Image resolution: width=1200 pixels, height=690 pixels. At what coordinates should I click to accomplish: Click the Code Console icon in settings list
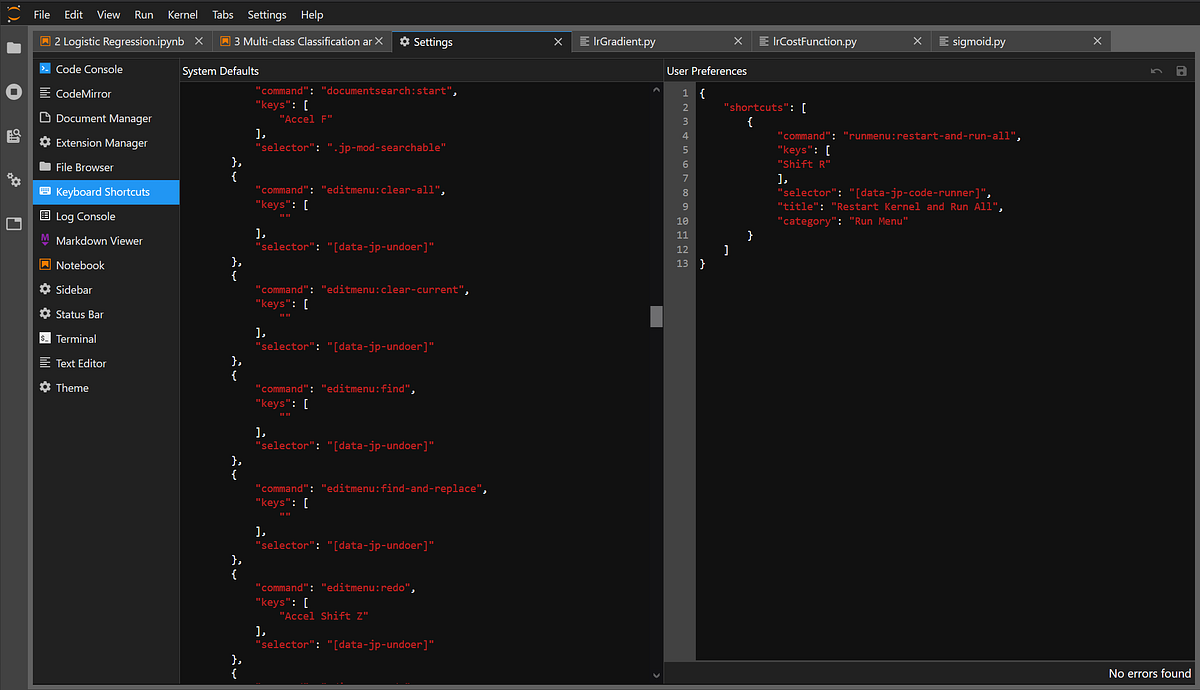[45, 69]
